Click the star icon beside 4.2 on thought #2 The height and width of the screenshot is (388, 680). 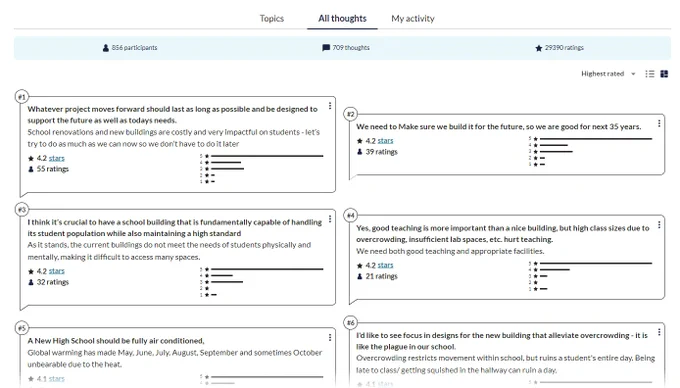360,141
